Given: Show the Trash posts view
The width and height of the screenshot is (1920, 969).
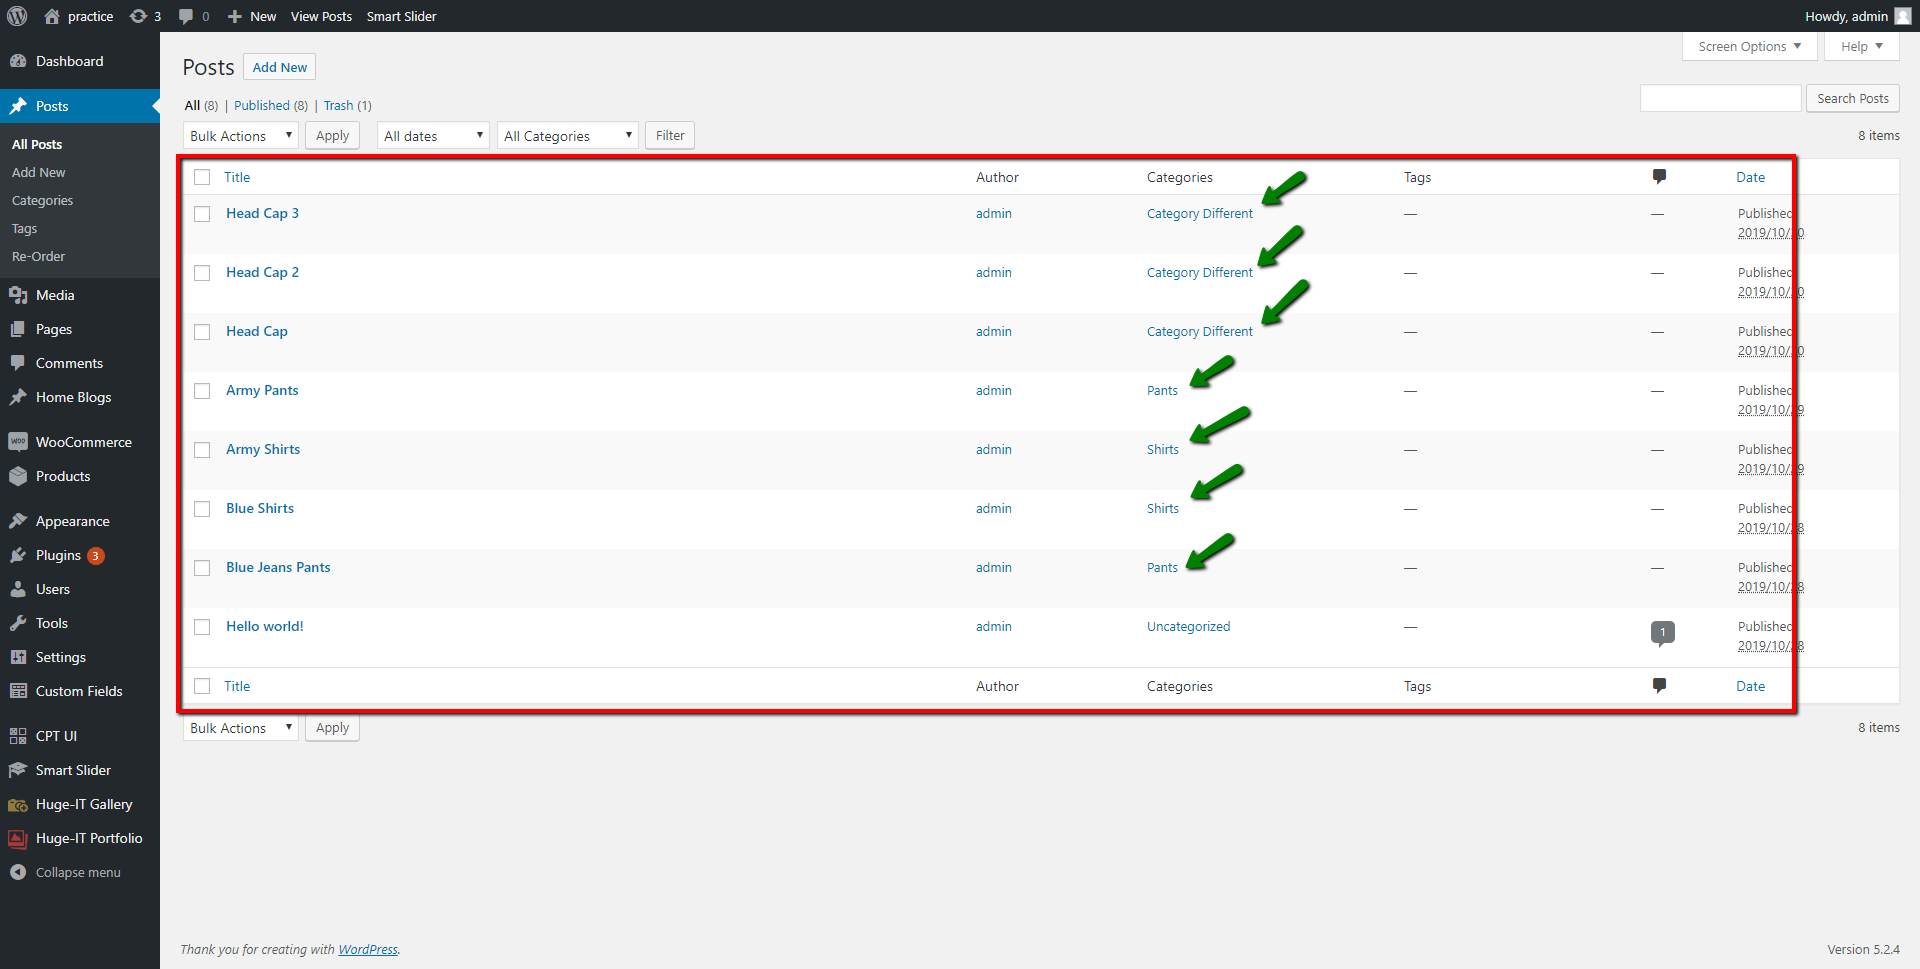Looking at the screenshot, I should coord(338,105).
